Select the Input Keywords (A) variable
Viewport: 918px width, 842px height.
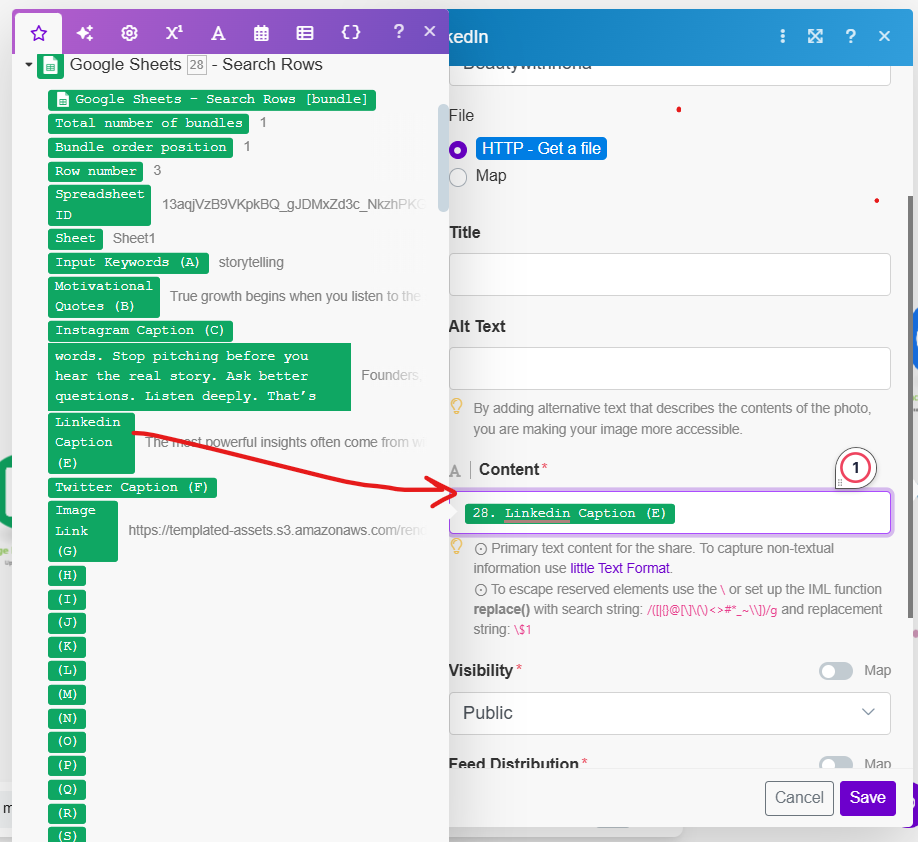[128, 263]
